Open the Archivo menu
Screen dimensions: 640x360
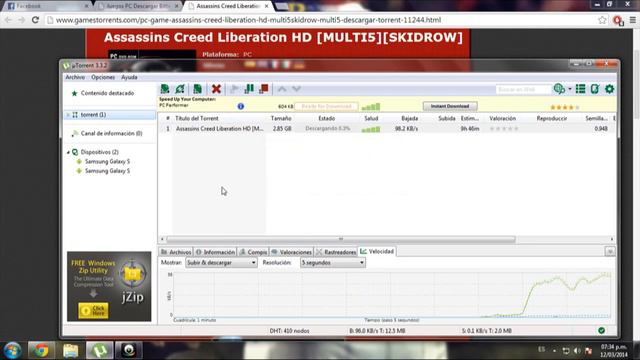pyautogui.click(x=75, y=77)
